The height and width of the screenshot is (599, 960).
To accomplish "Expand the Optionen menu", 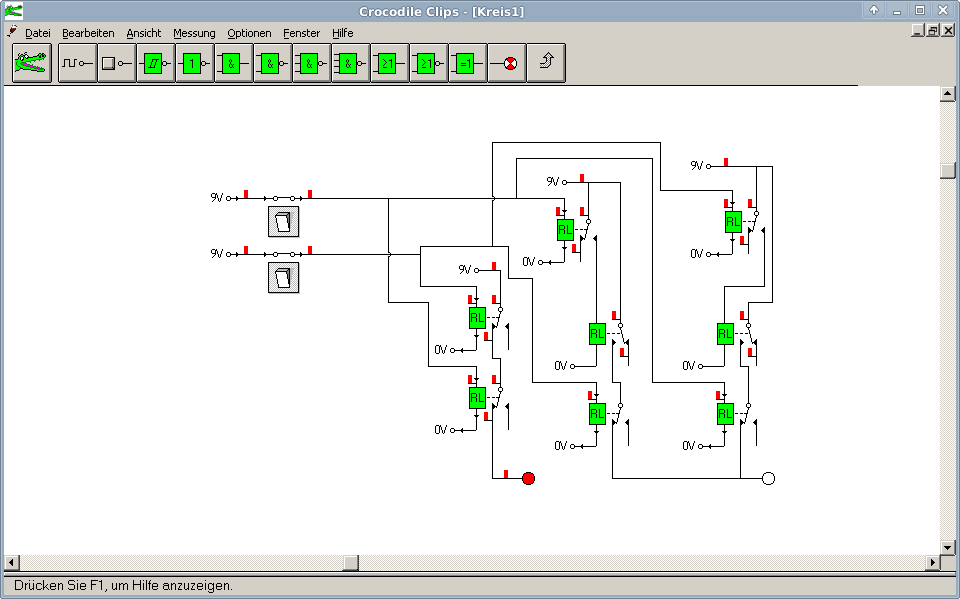I will click(x=249, y=33).
